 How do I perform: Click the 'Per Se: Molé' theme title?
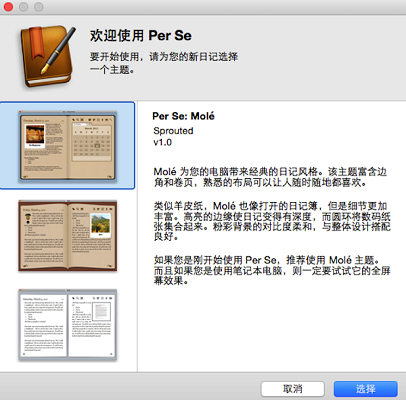tap(183, 116)
